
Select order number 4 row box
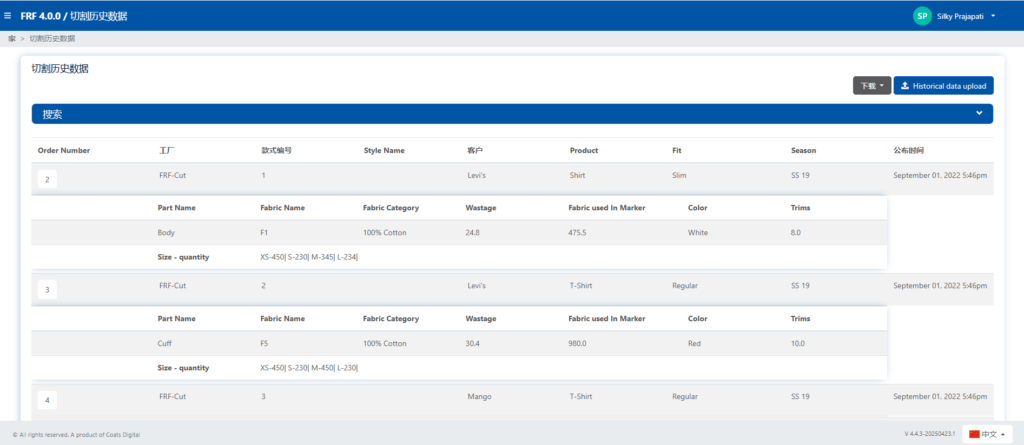click(47, 400)
